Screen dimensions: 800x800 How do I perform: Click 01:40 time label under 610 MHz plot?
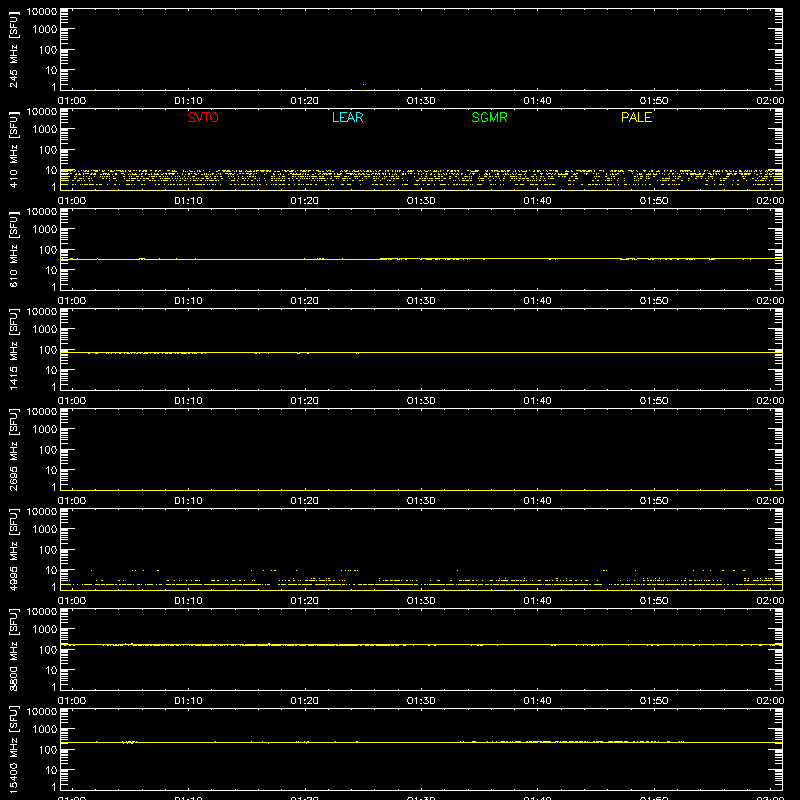click(537, 301)
